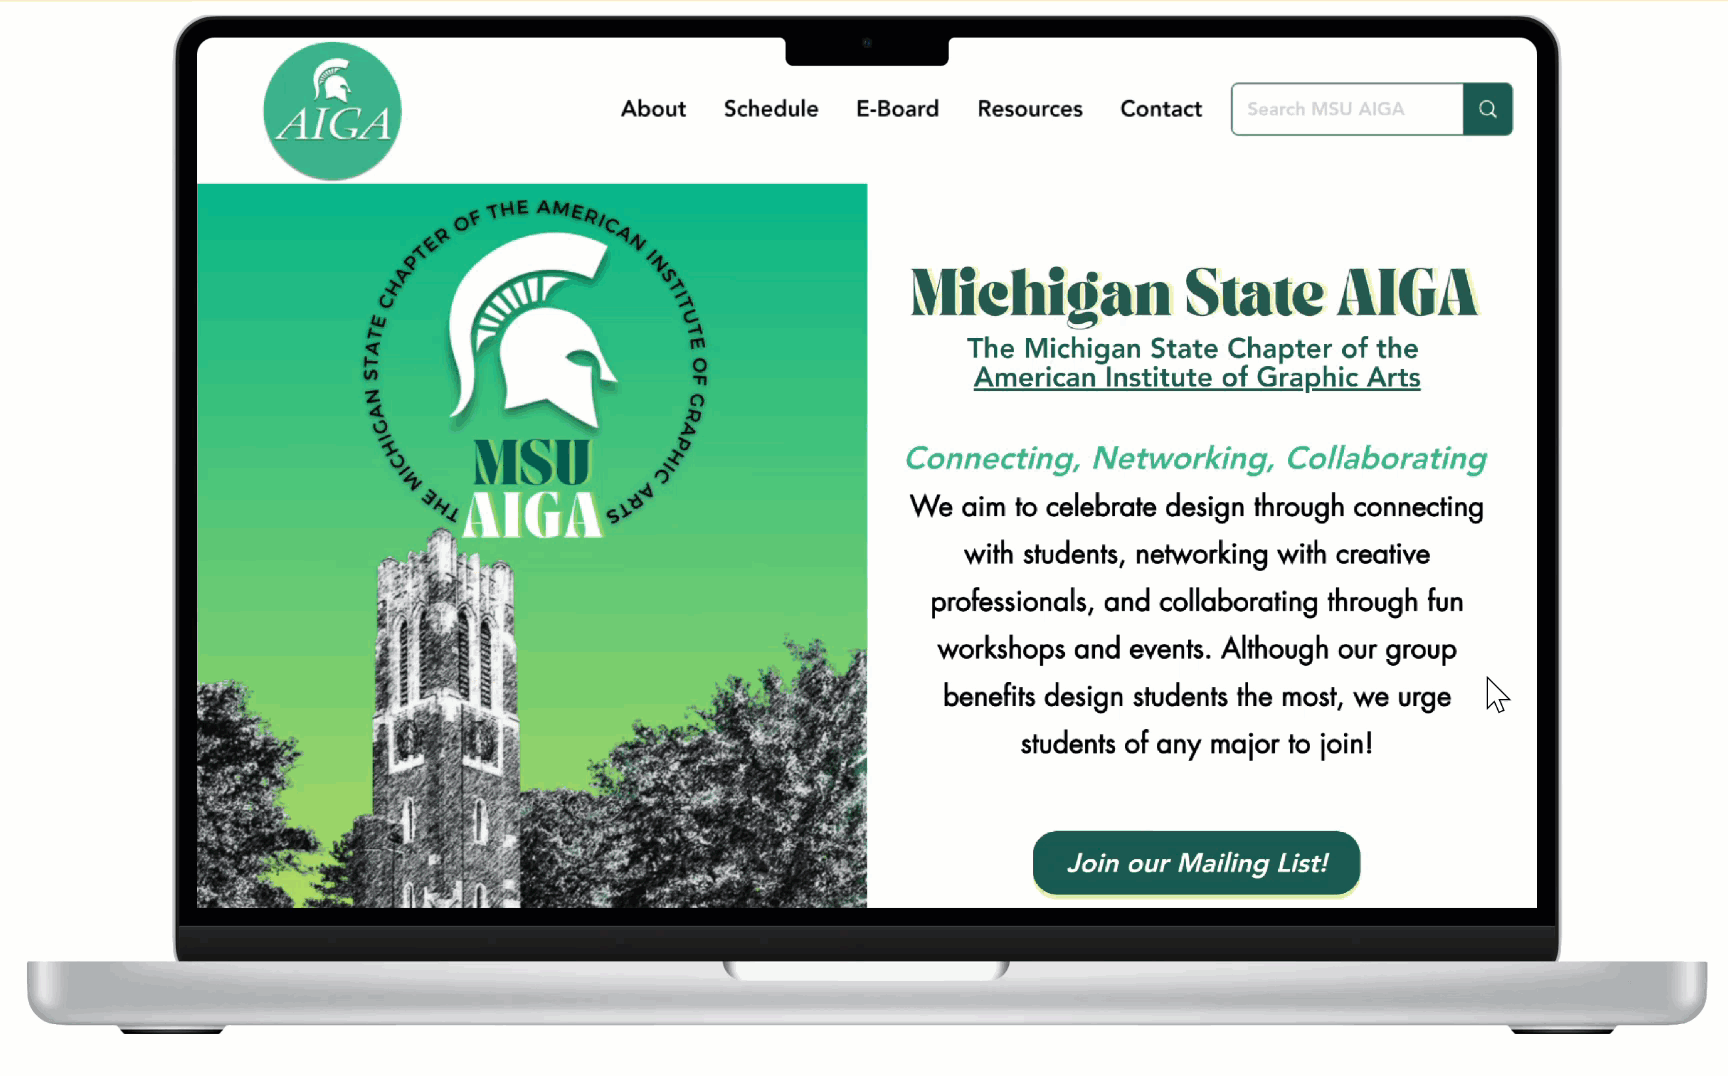Viewport: 1728px width, 1076px height.
Task: Open the Contact page
Action: [x=1161, y=109]
